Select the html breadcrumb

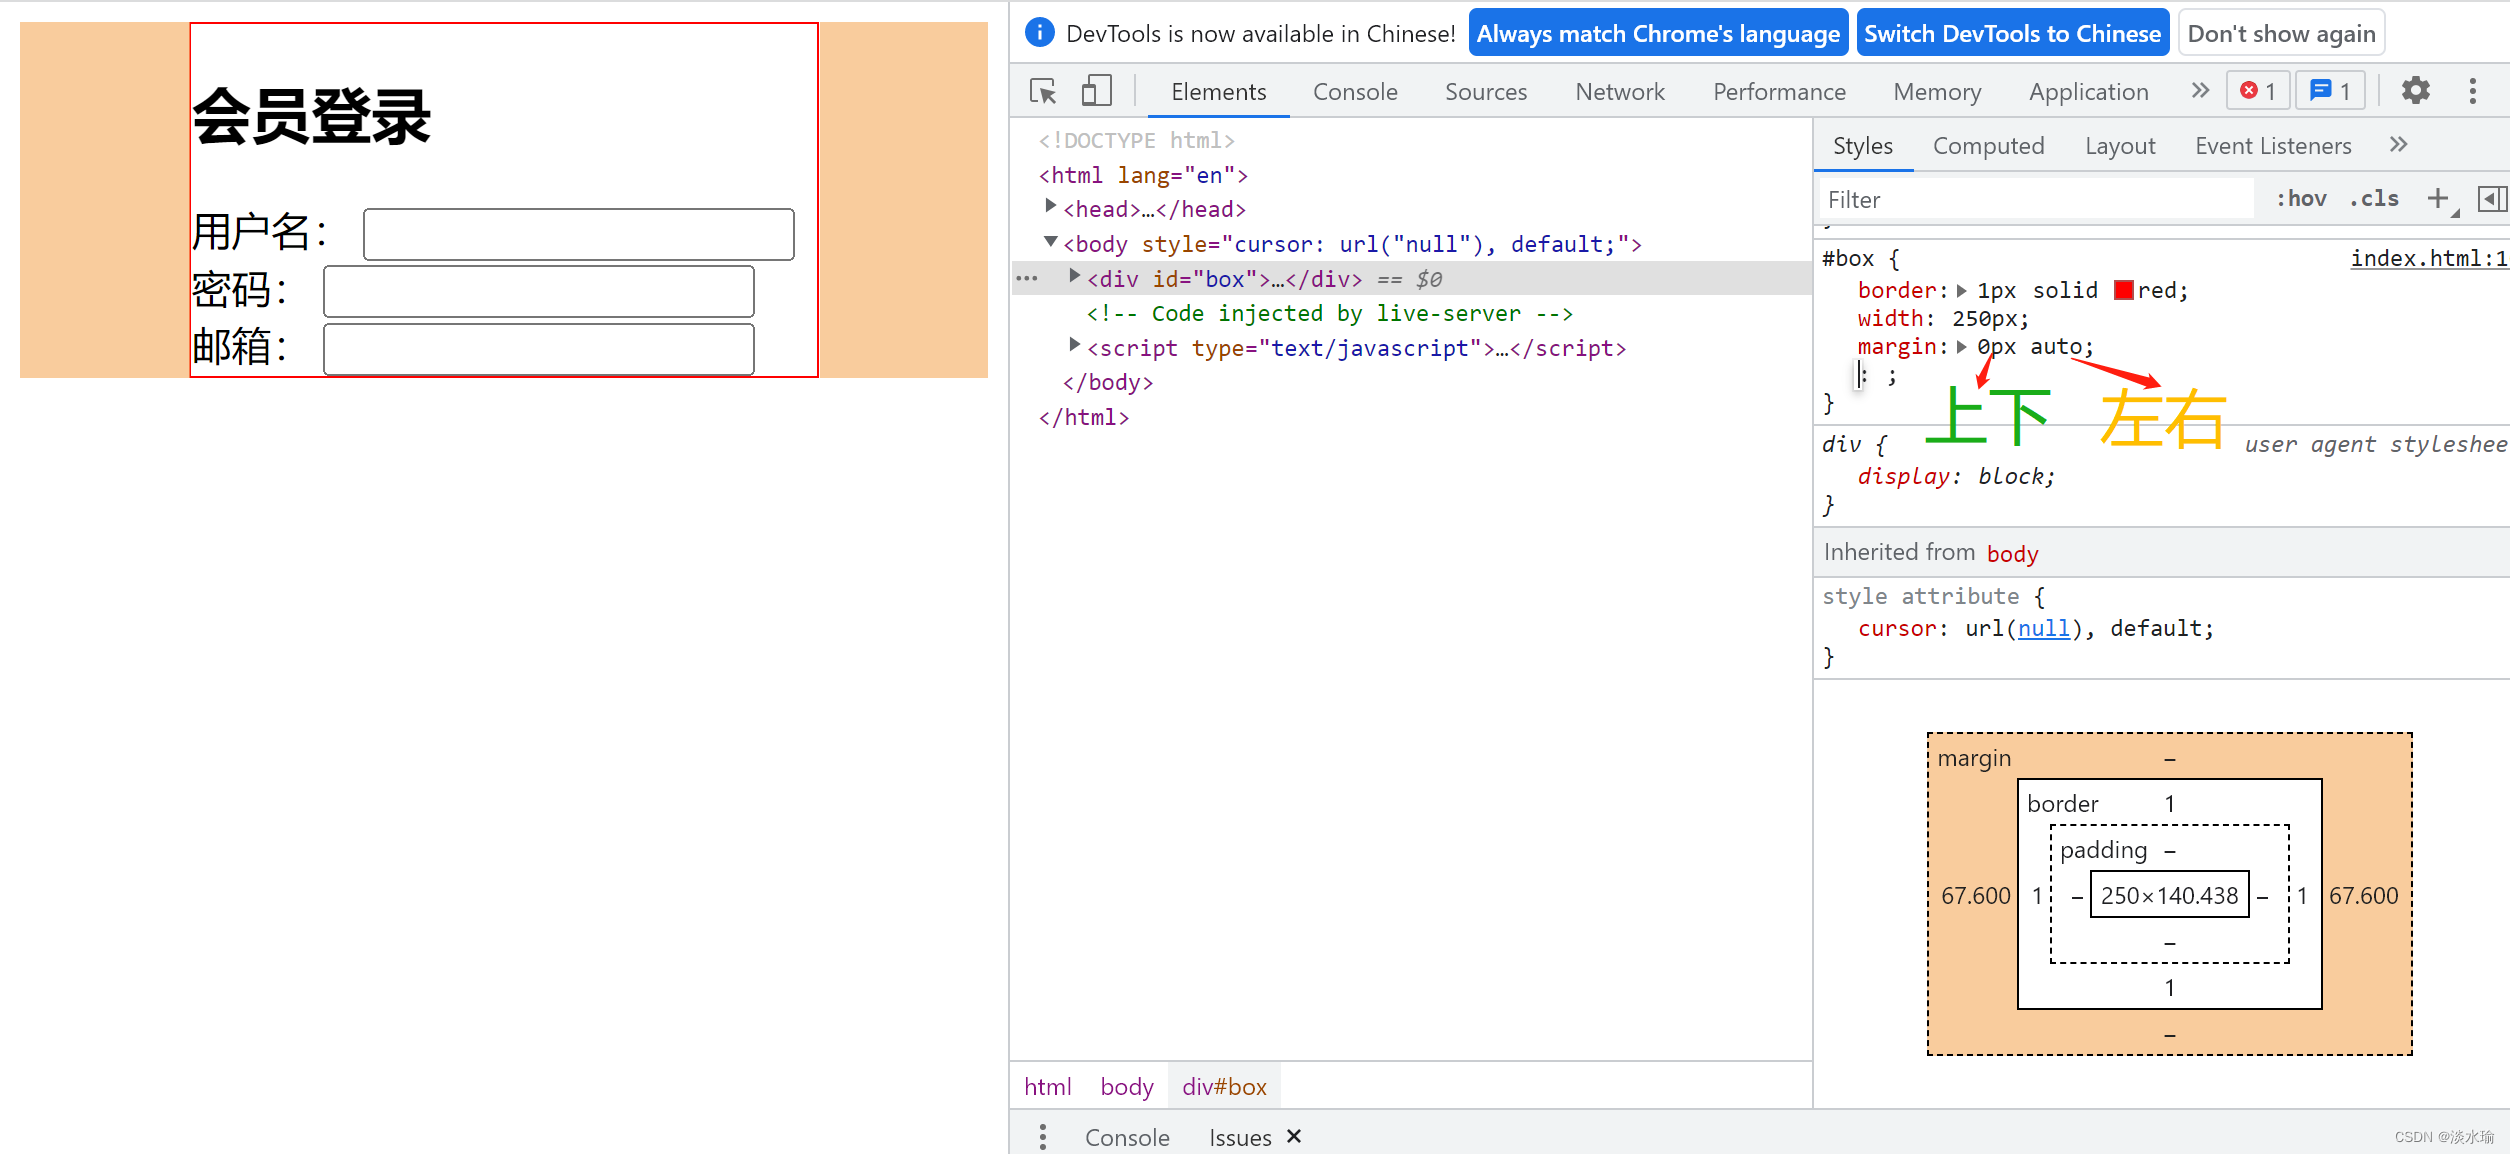click(1047, 1086)
